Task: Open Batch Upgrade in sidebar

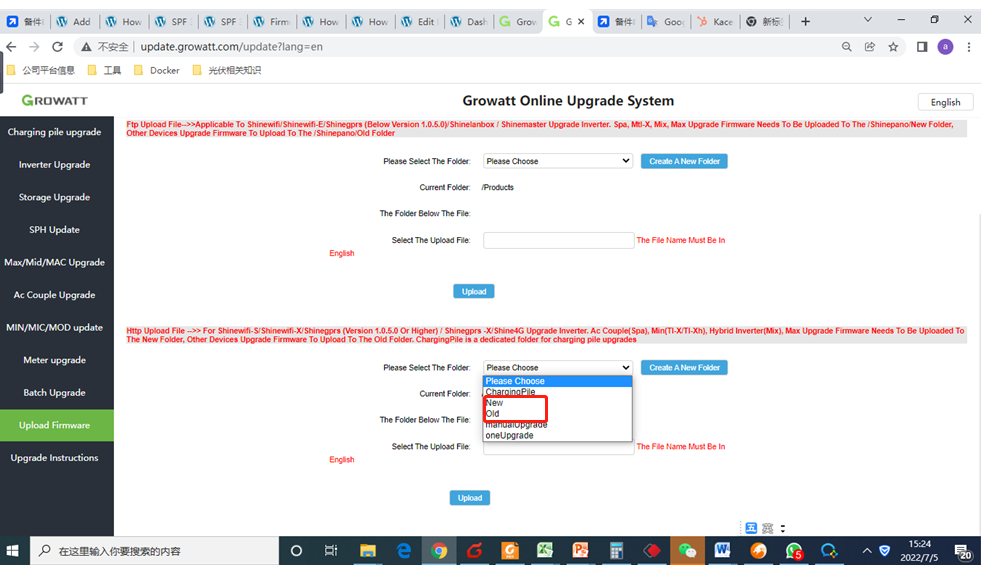Action: (54, 392)
